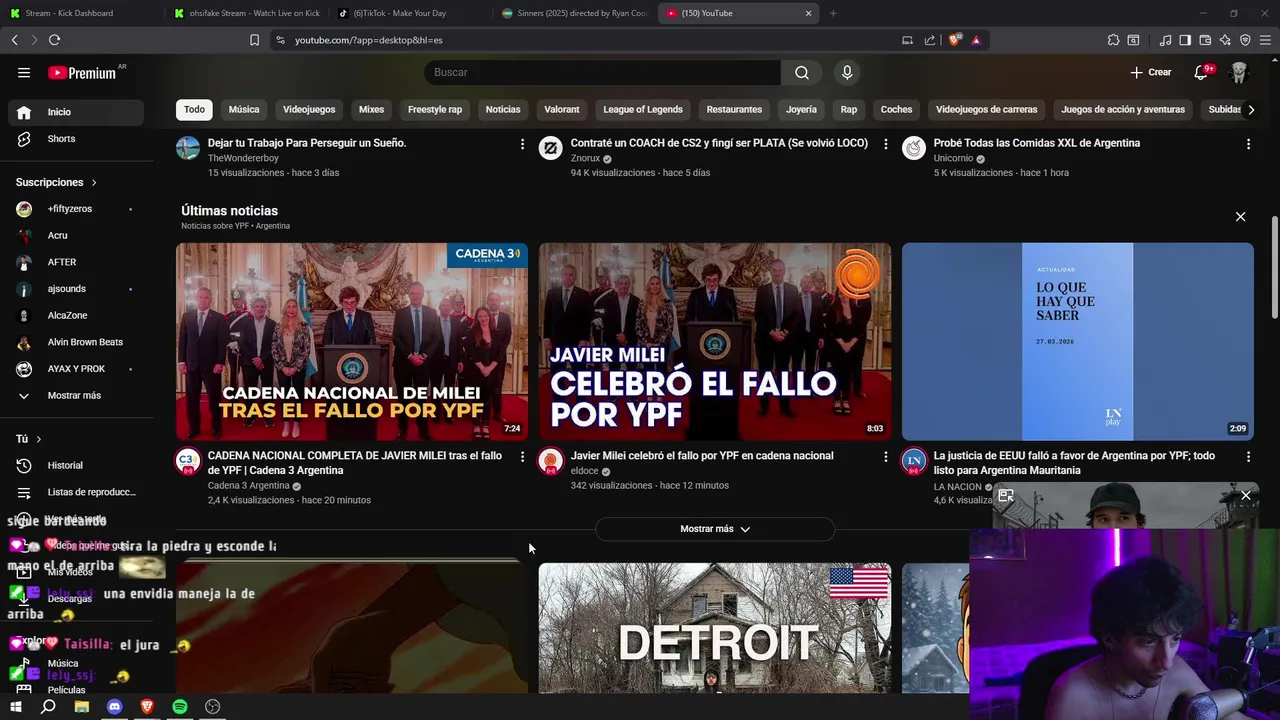The image size is (1280, 720).
Task: Expand the Suscripciones section chevron
Action: tap(94, 182)
